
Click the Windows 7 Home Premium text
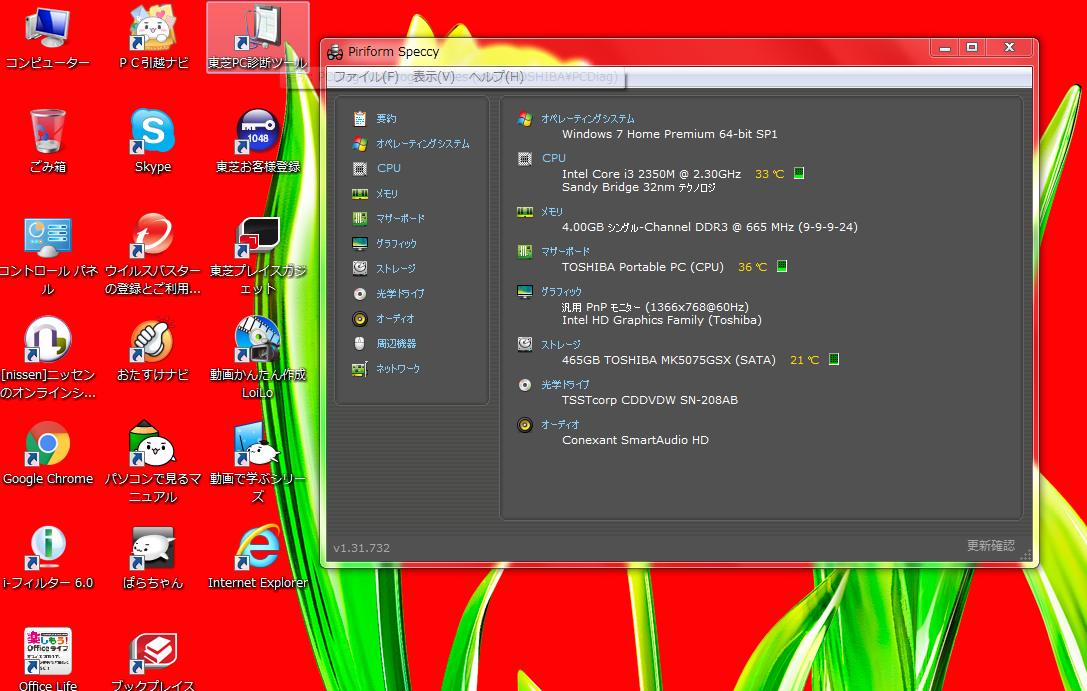pos(670,134)
